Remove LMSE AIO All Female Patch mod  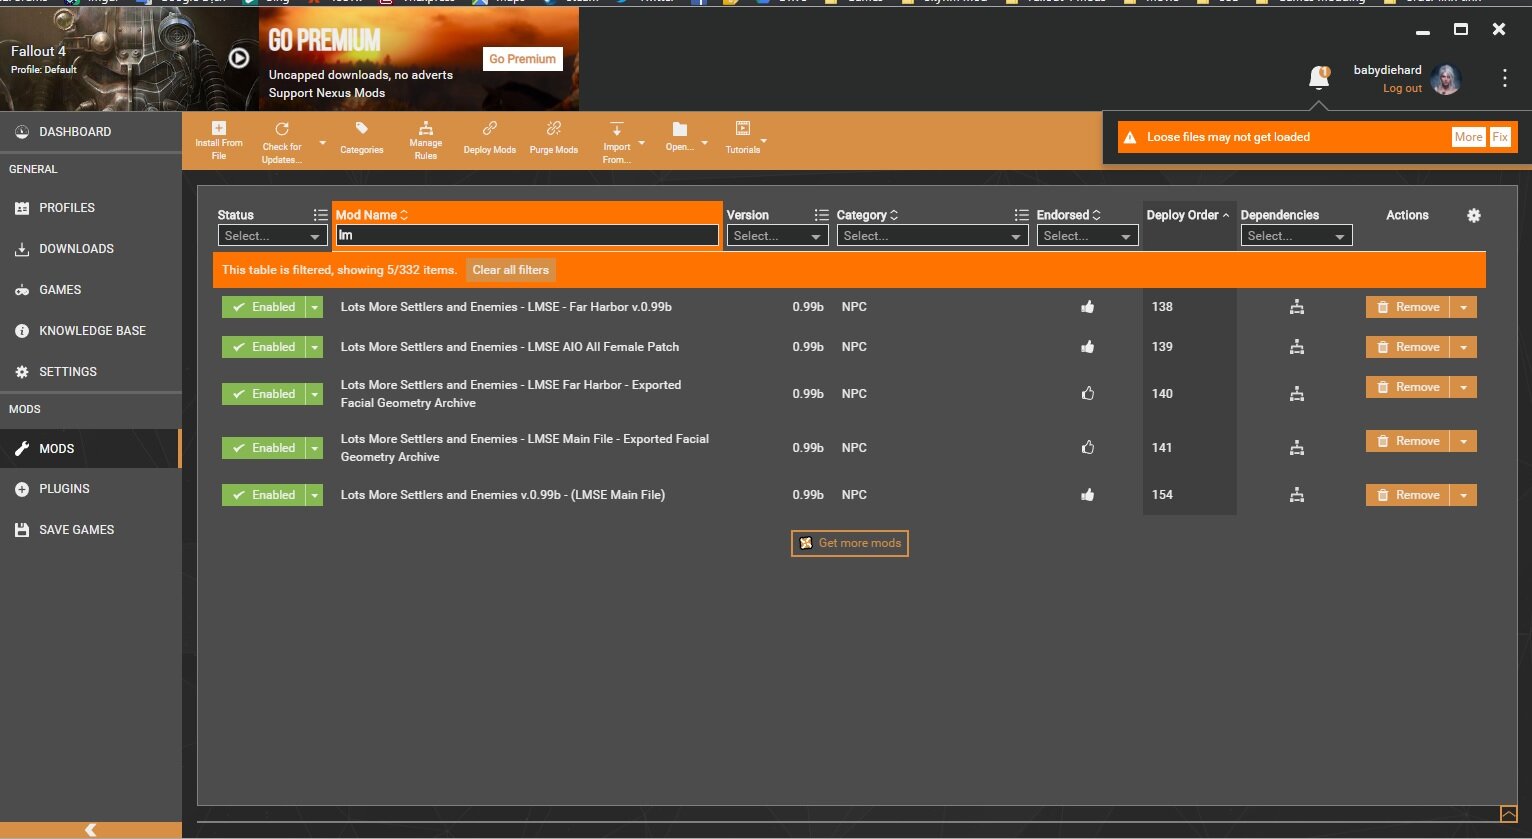pos(1408,347)
